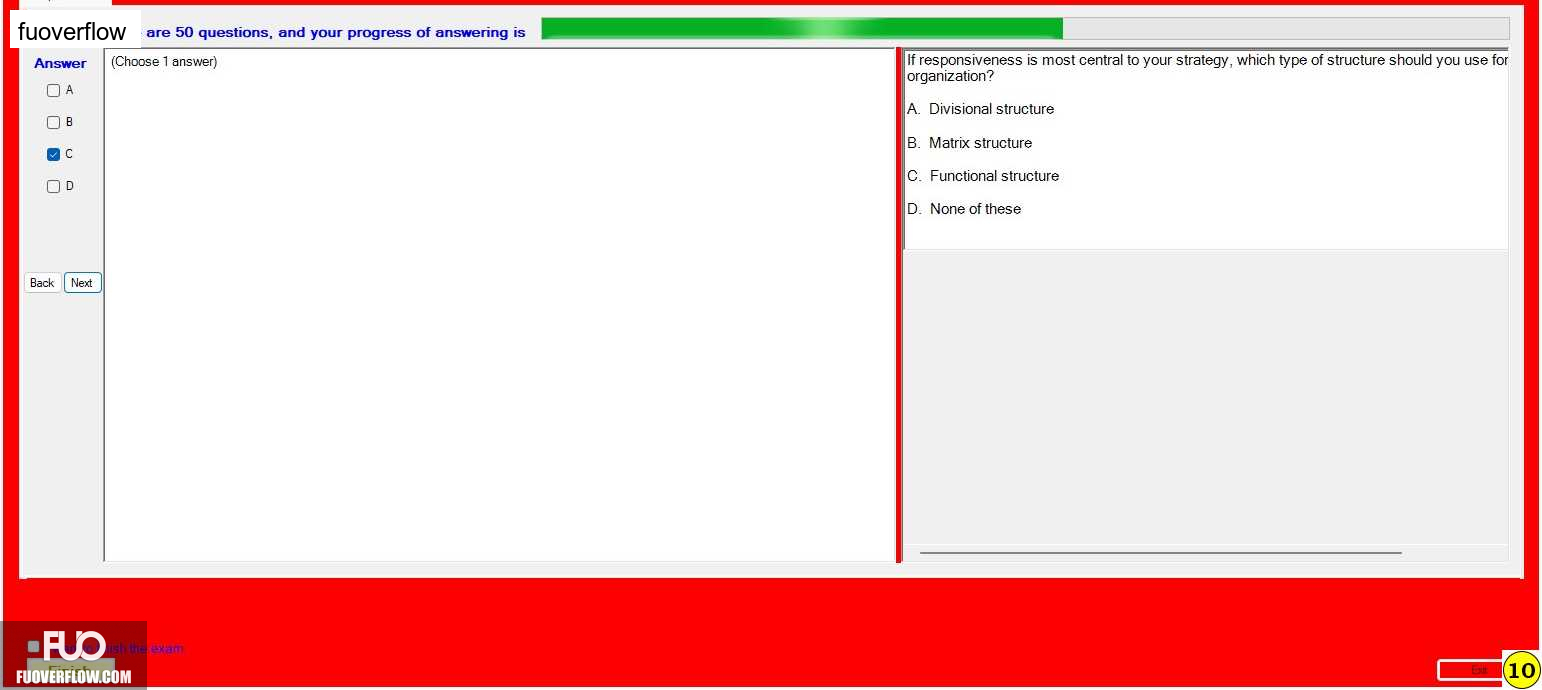This screenshot has height=690, width=1542.
Task: Click the question pane horizontal scrollbar
Action: [x=1160, y=552]
